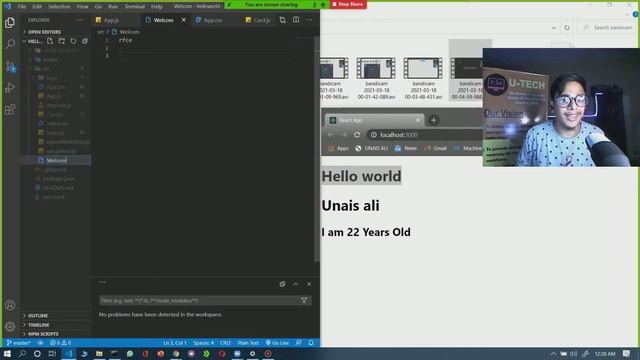Click the problems filter funnel icon
The height and width of the screenshot is (360, 640).
[x=304, y=300]
